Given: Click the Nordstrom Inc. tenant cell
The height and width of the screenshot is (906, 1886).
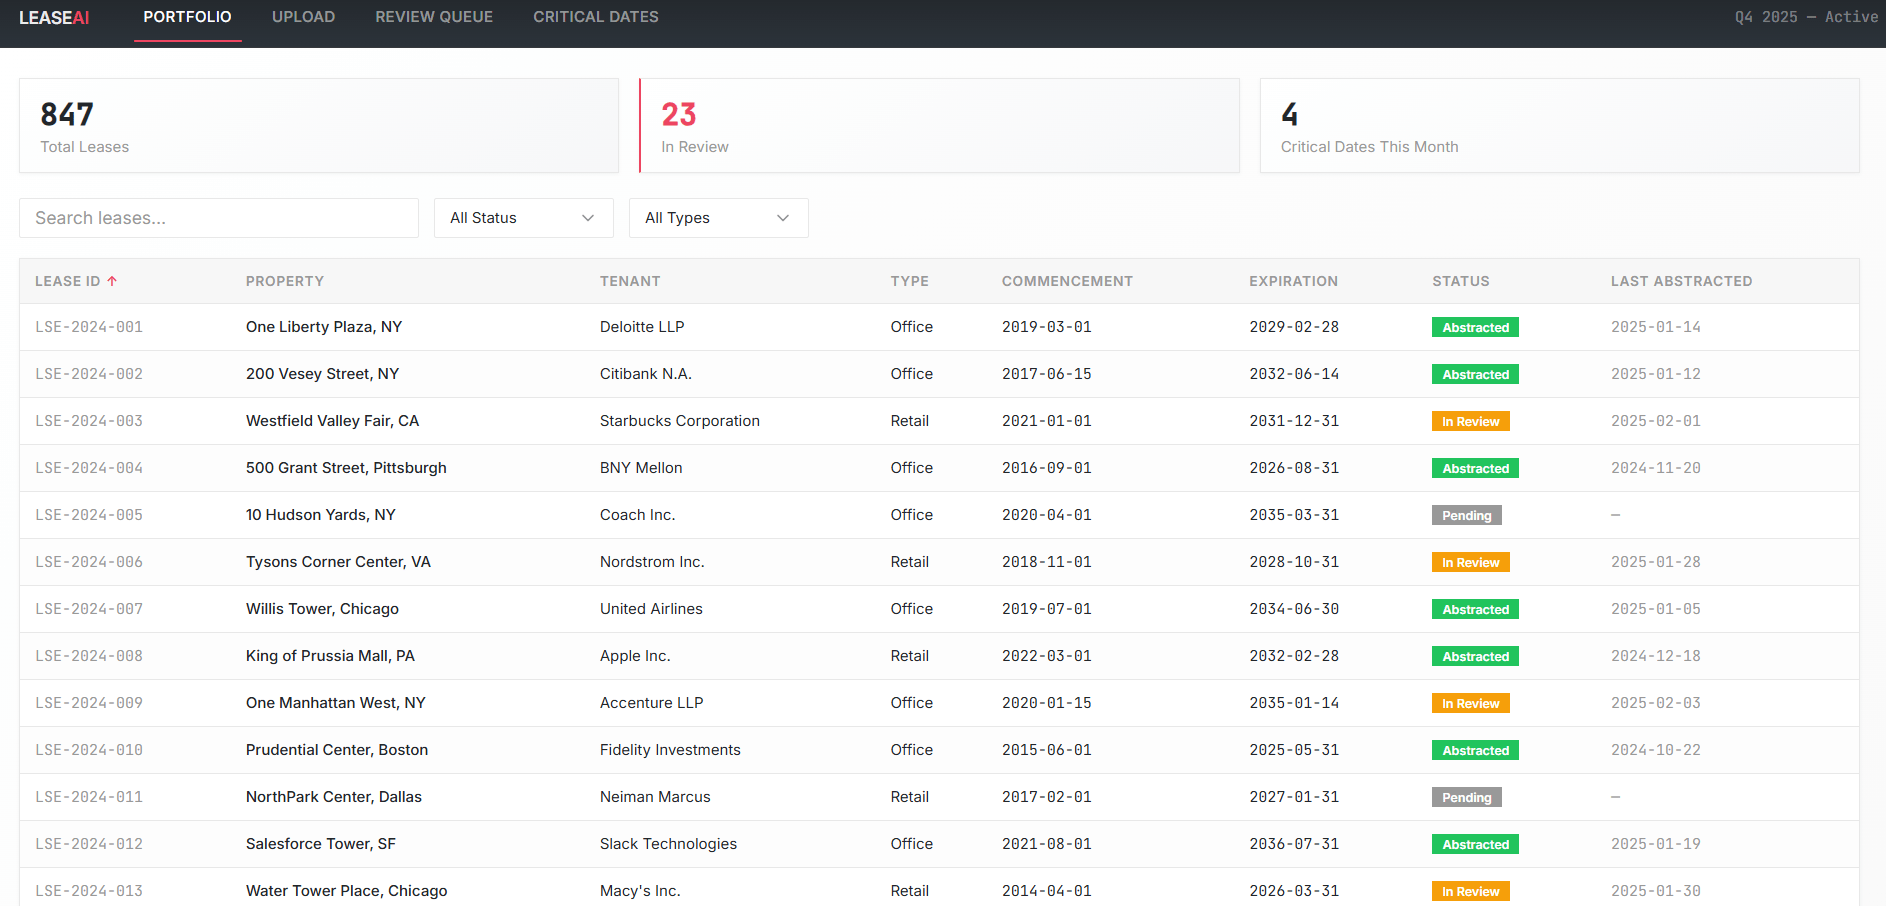Looking at the screenshot, I should pyautogui.click(x=652, y=562).
